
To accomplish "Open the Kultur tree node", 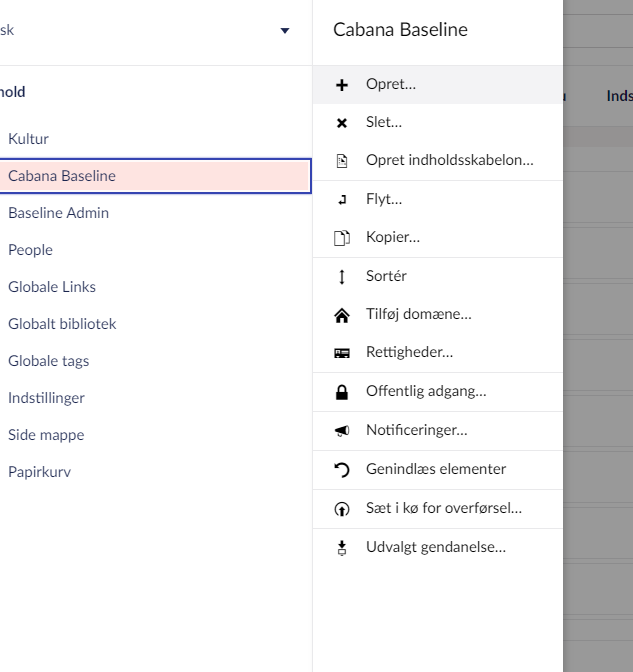I will [28, 139].
